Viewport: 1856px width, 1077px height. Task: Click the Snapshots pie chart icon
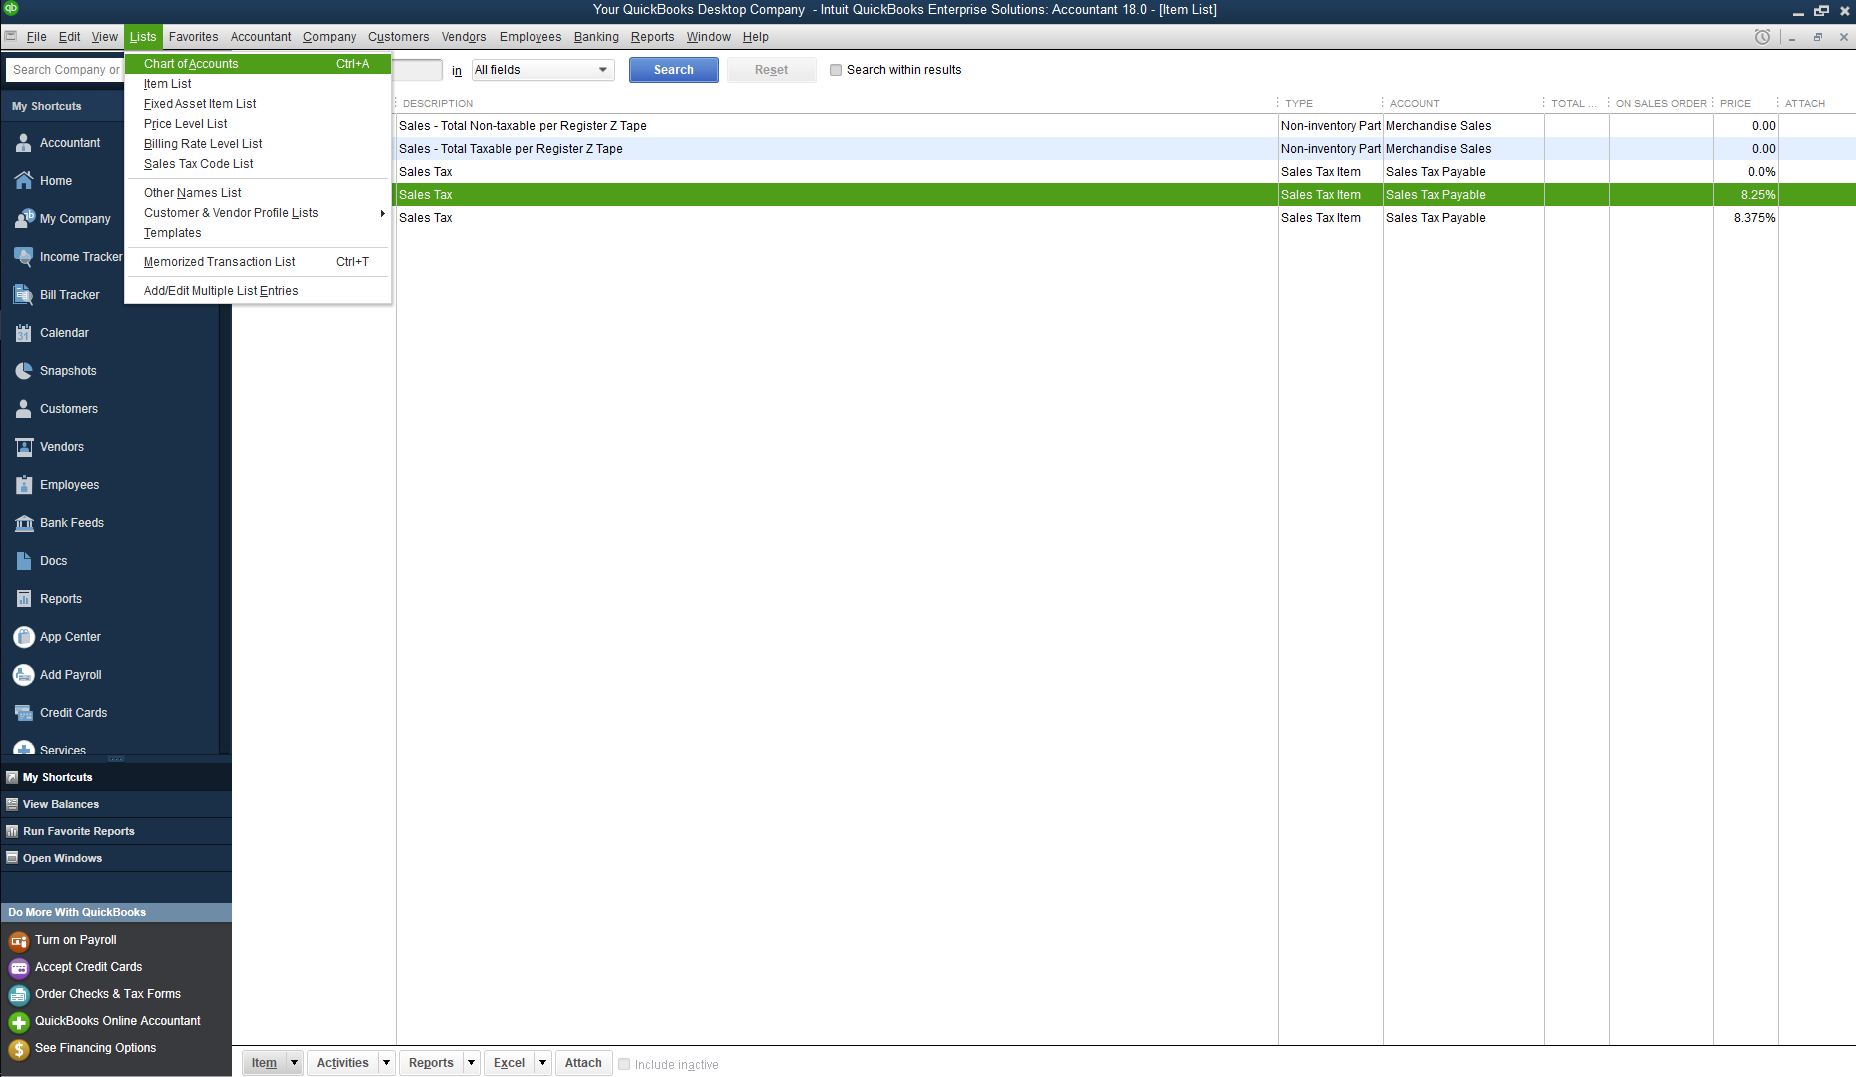(x=23, y=371)
